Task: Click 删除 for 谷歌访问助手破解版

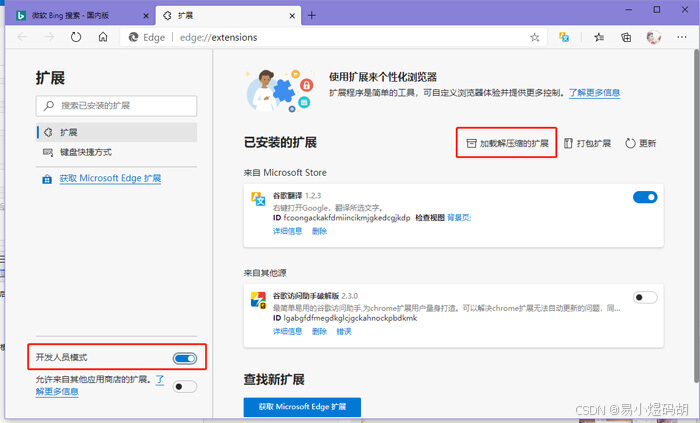Action: point(319,331)
